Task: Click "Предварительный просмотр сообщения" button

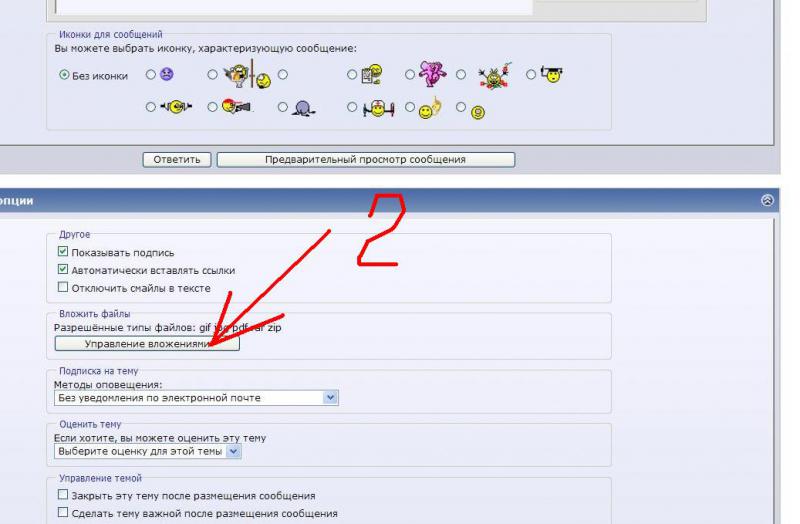Action: point(365,159)
